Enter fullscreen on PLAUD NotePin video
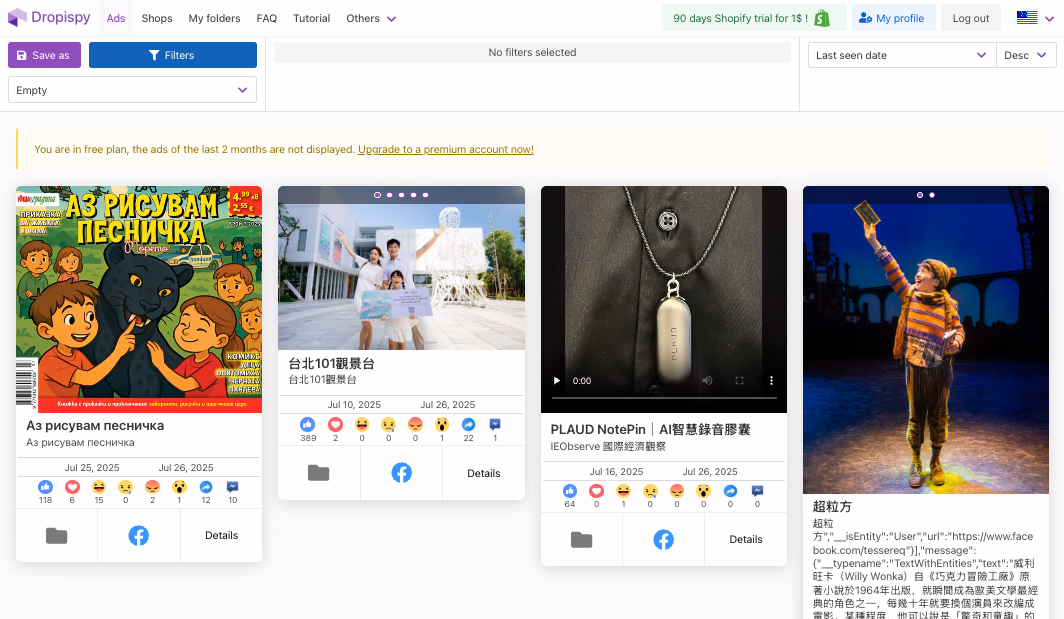The image size is (1064, 619). pyautogui.click(x=740, y=381)
